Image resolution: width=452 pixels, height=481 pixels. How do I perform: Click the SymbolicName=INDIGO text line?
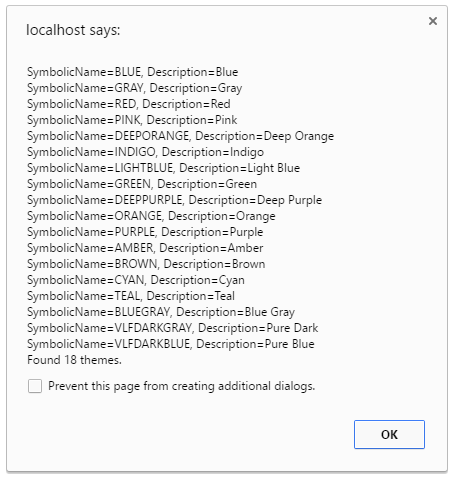coord(145,152)
